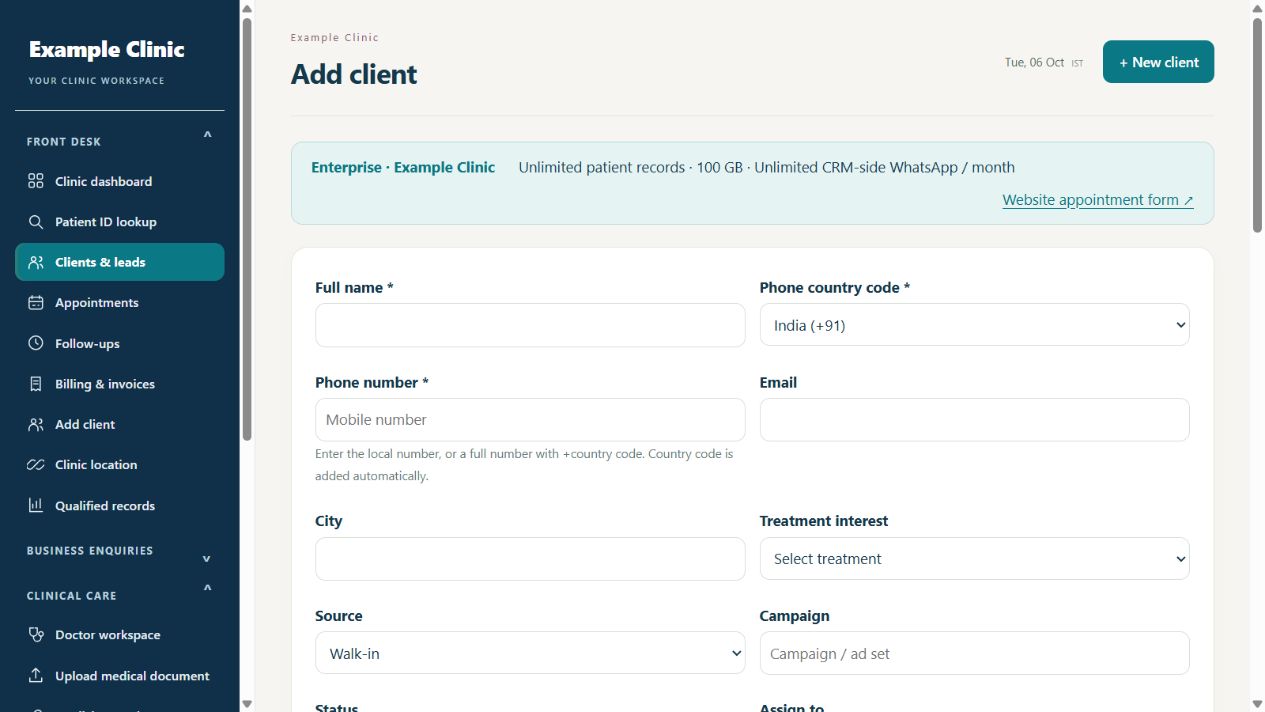1265x712 pixels.
Task: Expand the Business Enquiries section
Action: tap(207, 559)
